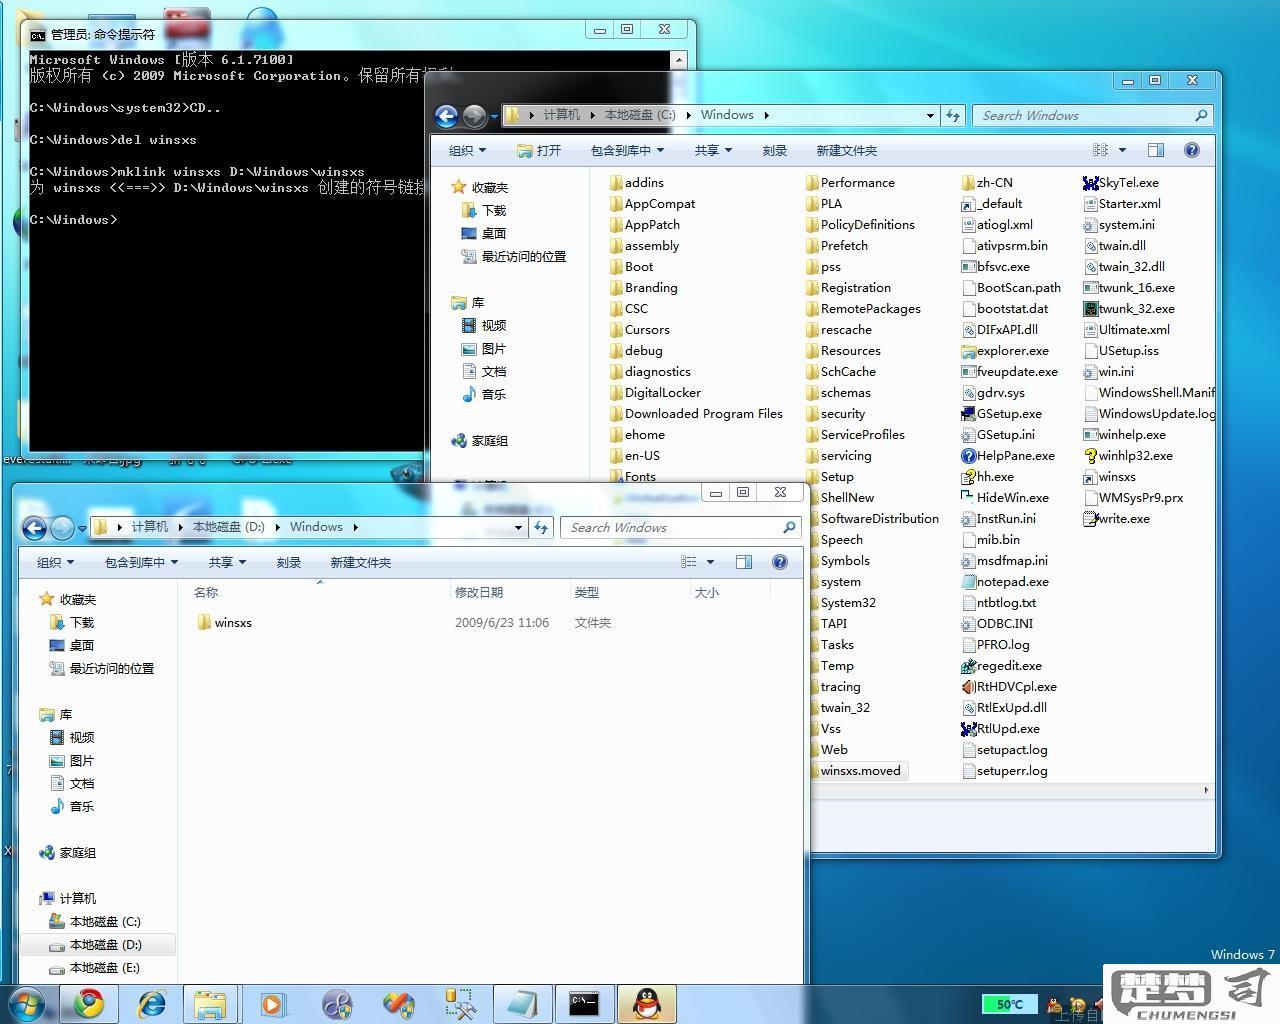The width and height of the screenshot is (1280, 1024).
Task: Switch to the Command Prompt taskbar button
Action: point(583,1004)
